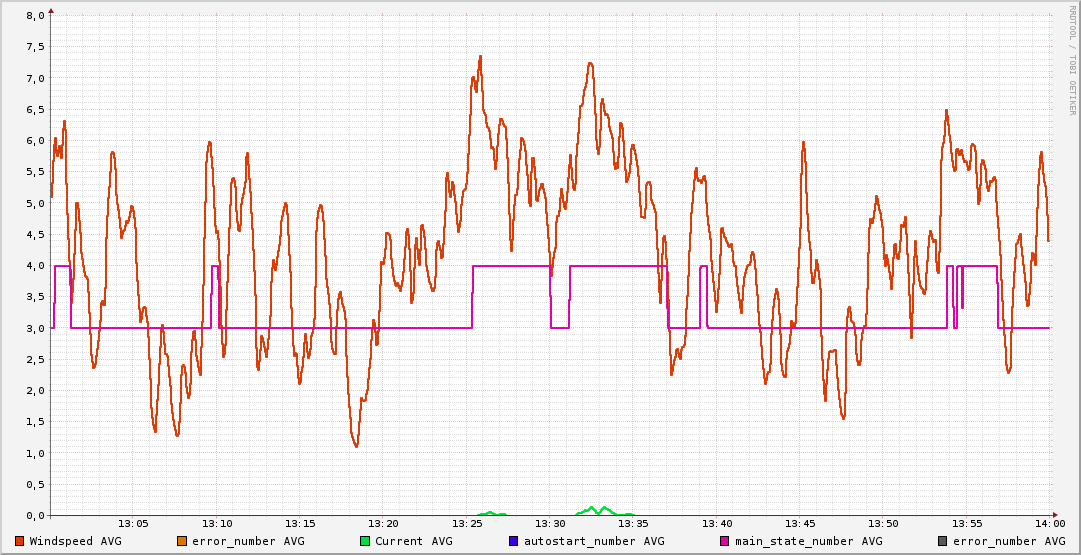1081x555 pixels.
Task: Select the main_state_number AVG legend label
Action: pyautogui.click(x=808, y=541)
